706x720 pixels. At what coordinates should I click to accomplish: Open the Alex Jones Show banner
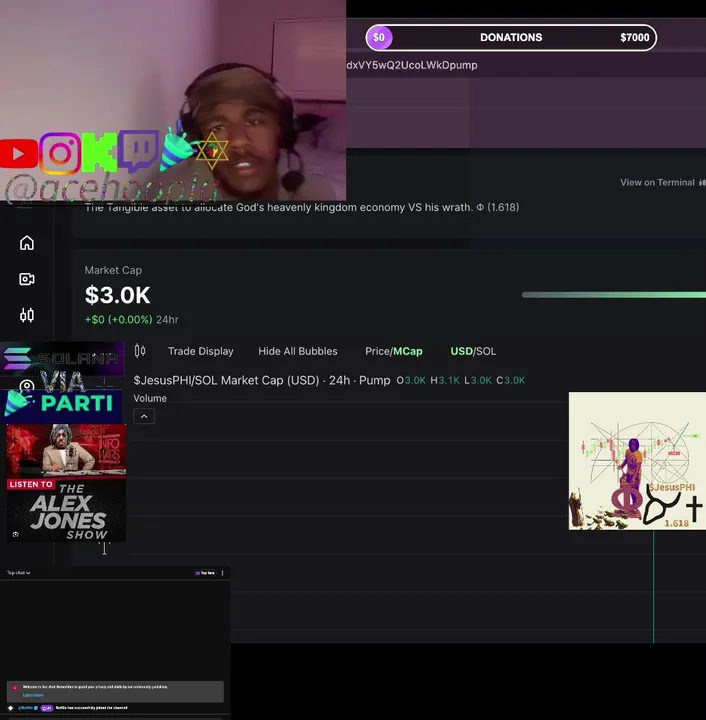pos(66,483)
